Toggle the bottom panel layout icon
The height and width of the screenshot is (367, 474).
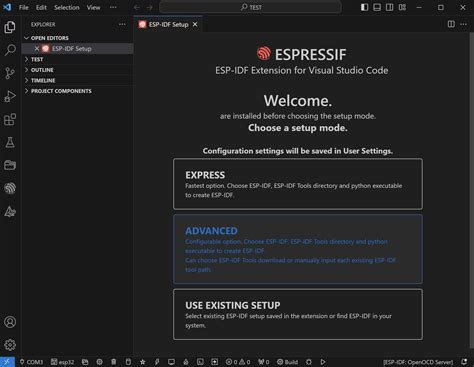[377, 7]
